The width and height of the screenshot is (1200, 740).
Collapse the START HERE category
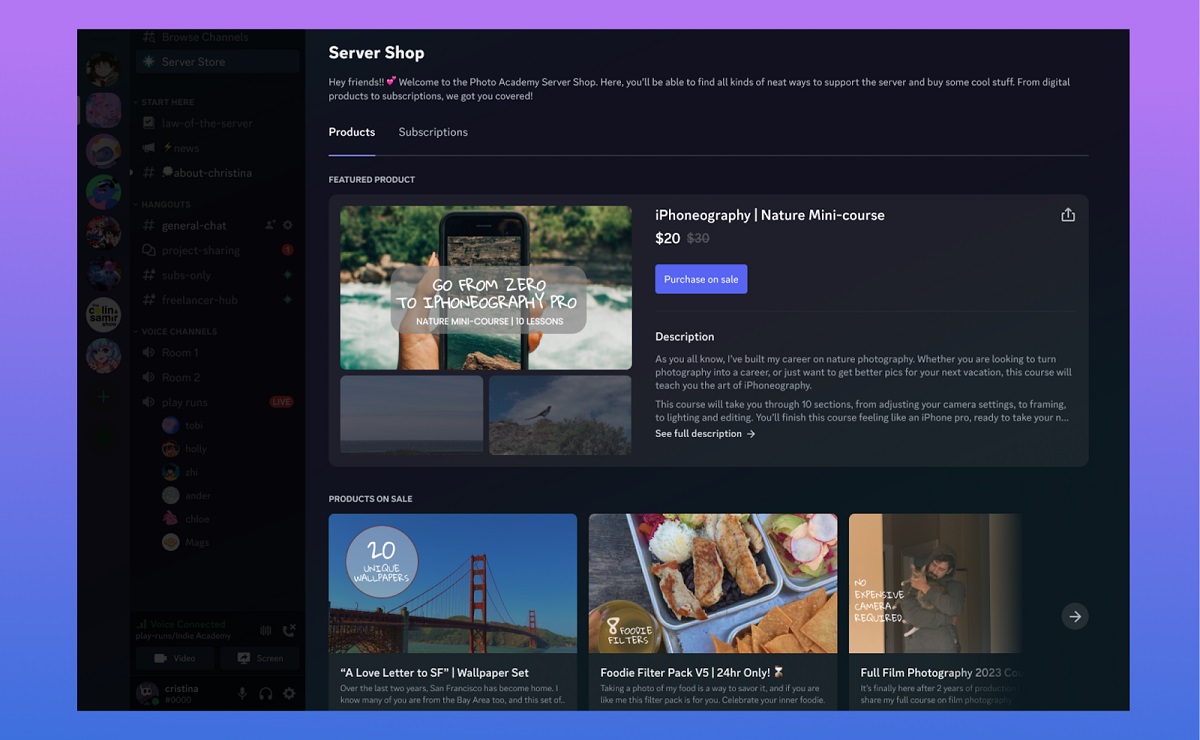164,102
